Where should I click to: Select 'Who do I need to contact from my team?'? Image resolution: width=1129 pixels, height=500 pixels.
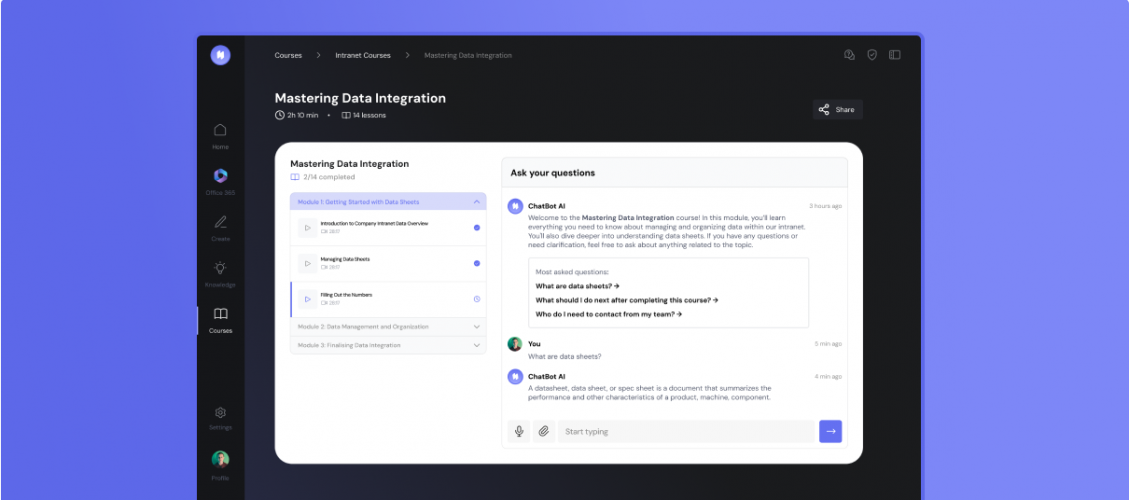point(608,314)
